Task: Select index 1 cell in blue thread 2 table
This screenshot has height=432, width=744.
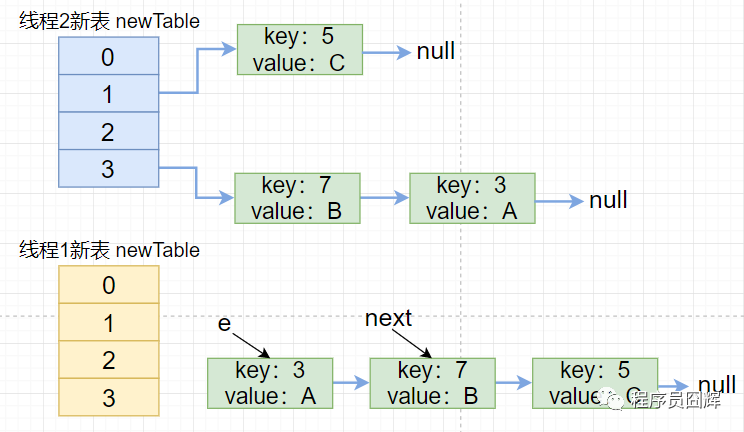Action: pyautogui.click(x=108, y=93)
